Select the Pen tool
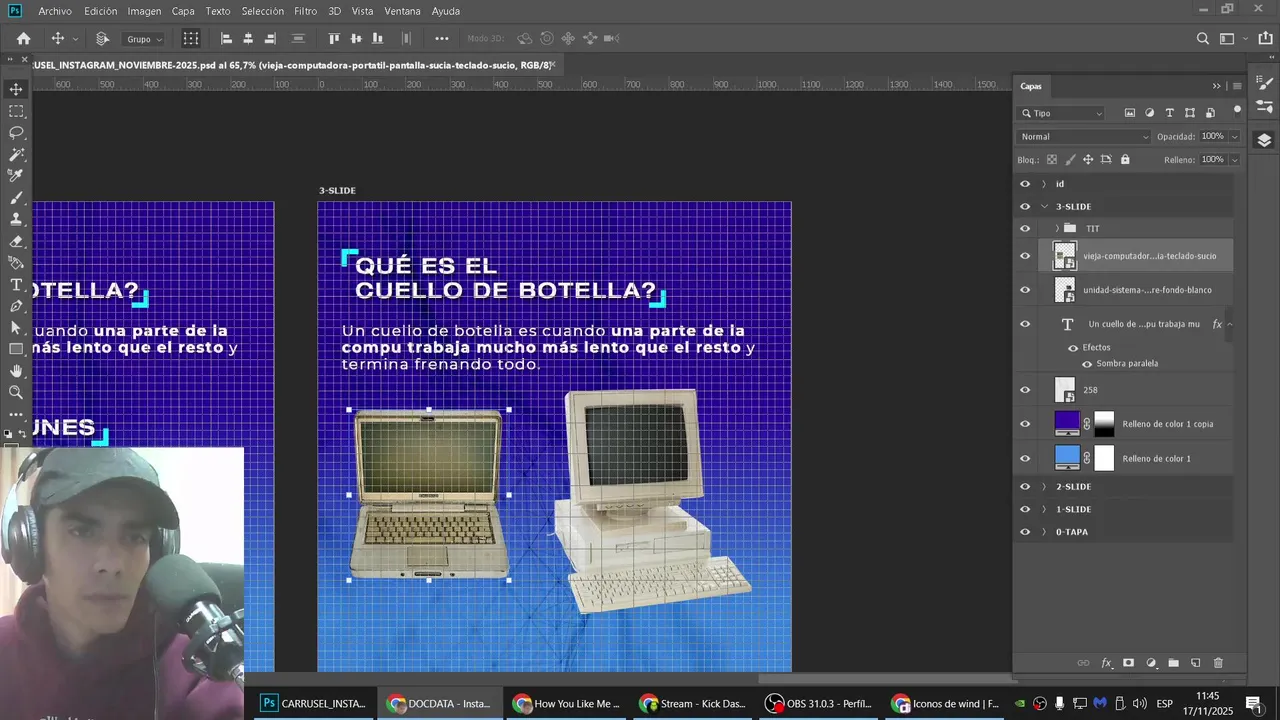The image size is (1280, 720). point(16,306)
